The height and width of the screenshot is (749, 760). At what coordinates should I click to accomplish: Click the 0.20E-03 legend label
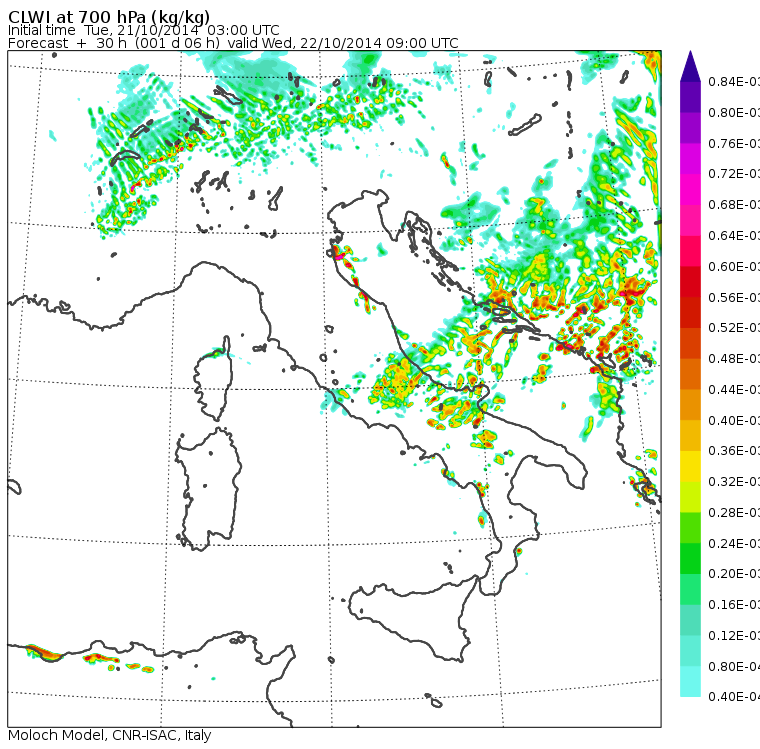coord(734,574)
